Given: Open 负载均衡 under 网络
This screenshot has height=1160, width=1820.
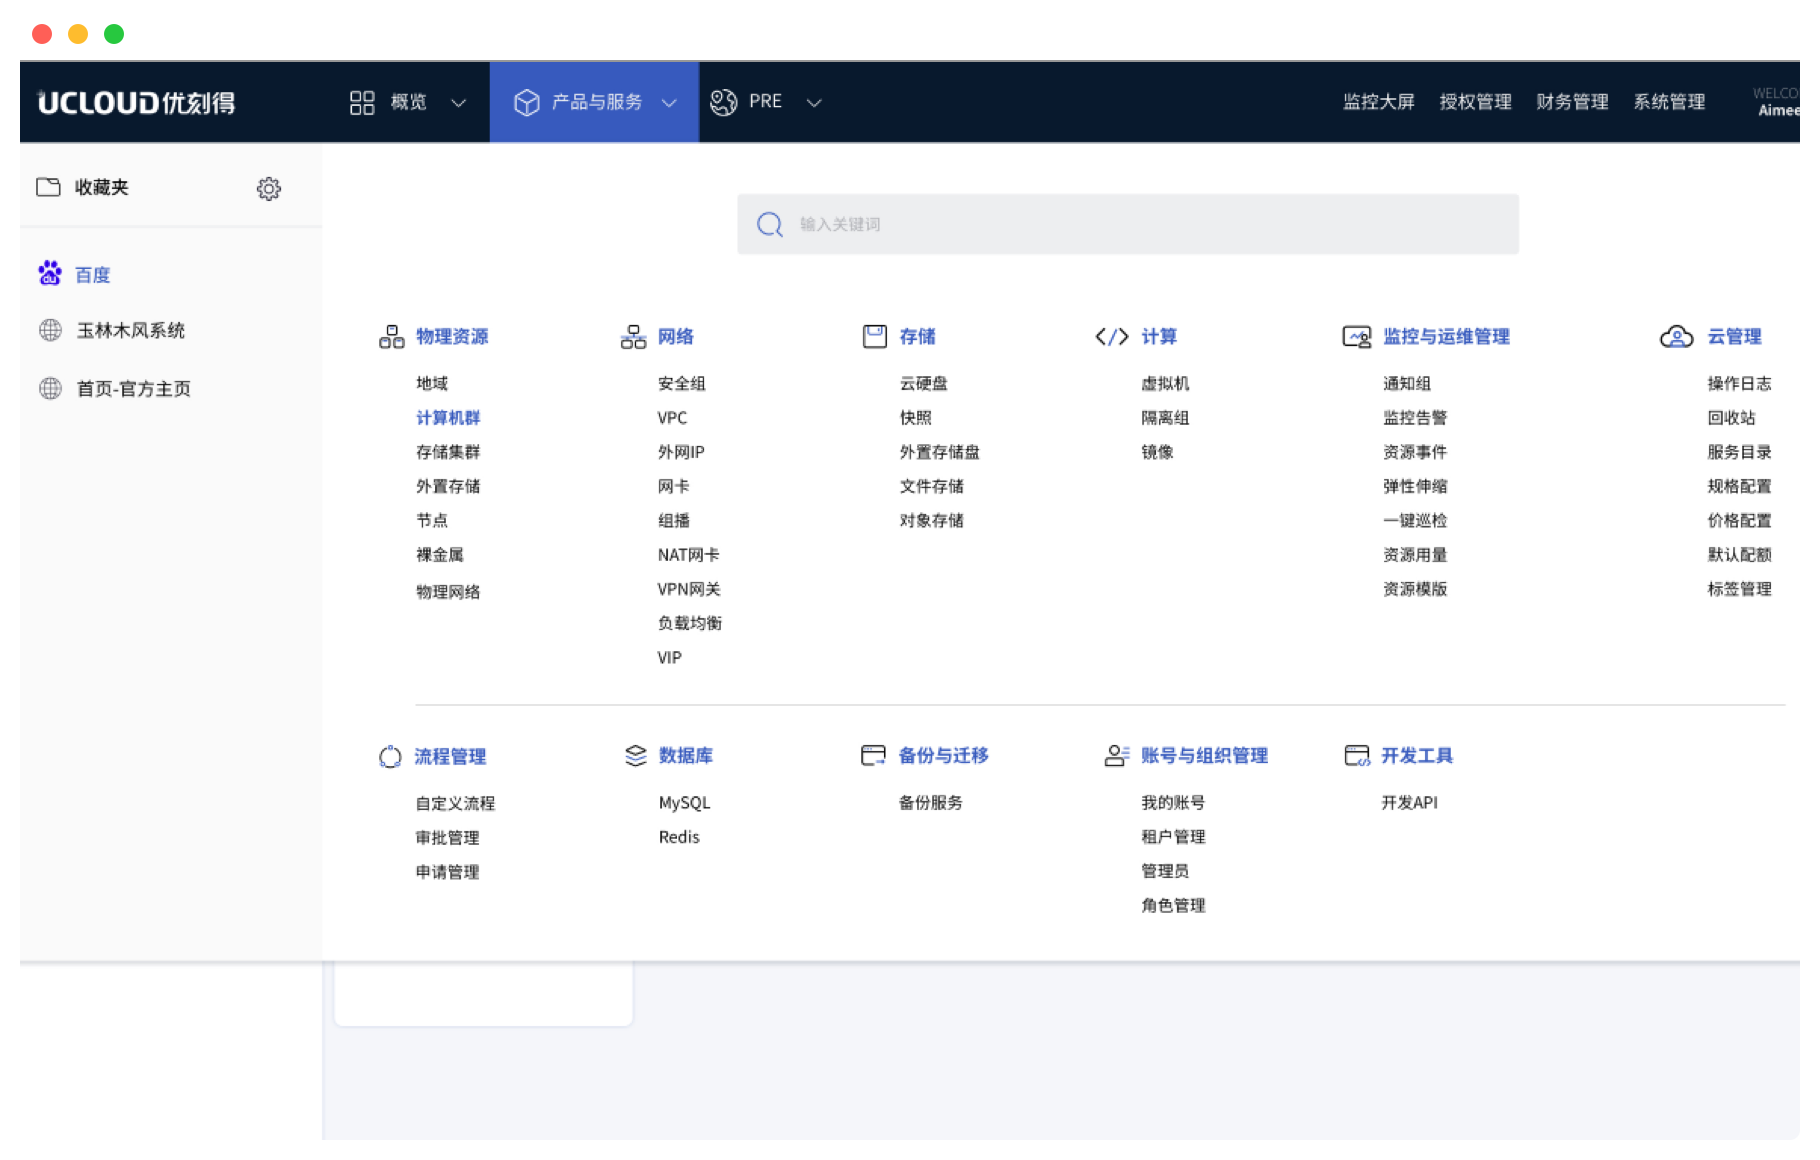Looking at the screenshot, I should pyautogui.click(x=690, y=623).
